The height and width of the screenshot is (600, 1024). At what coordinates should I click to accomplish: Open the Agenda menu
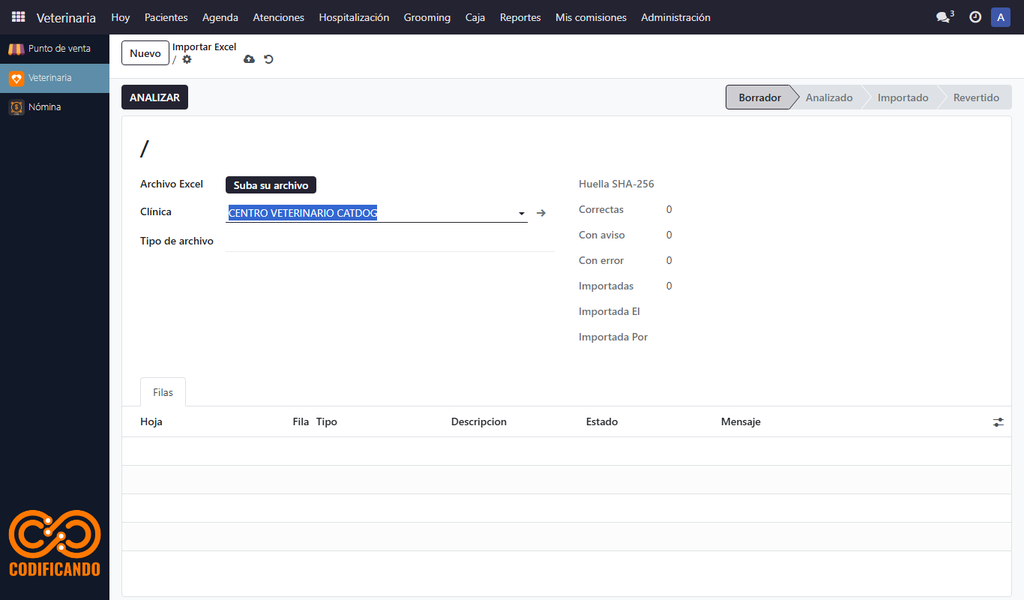click(x=220, y=17)
